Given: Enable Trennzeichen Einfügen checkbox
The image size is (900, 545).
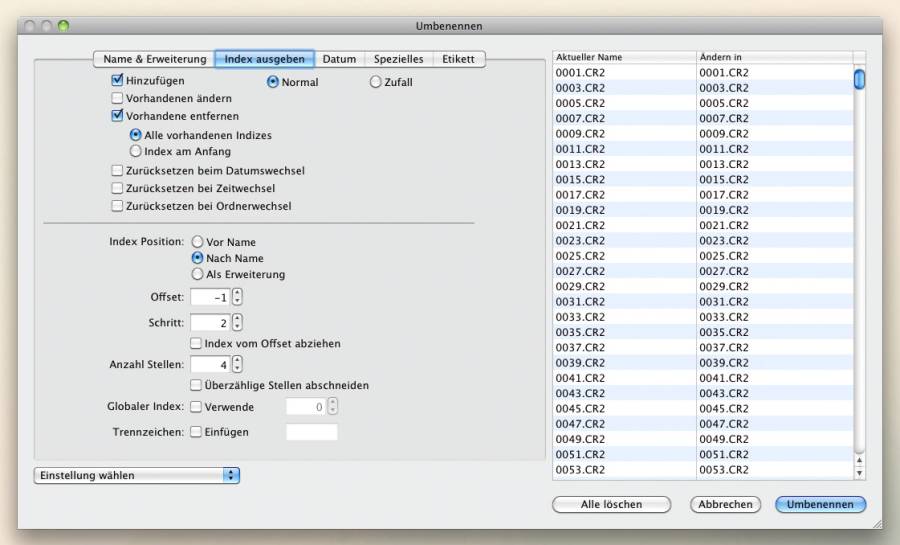Looking at the screenshot, I should click(x=196, y=431).
